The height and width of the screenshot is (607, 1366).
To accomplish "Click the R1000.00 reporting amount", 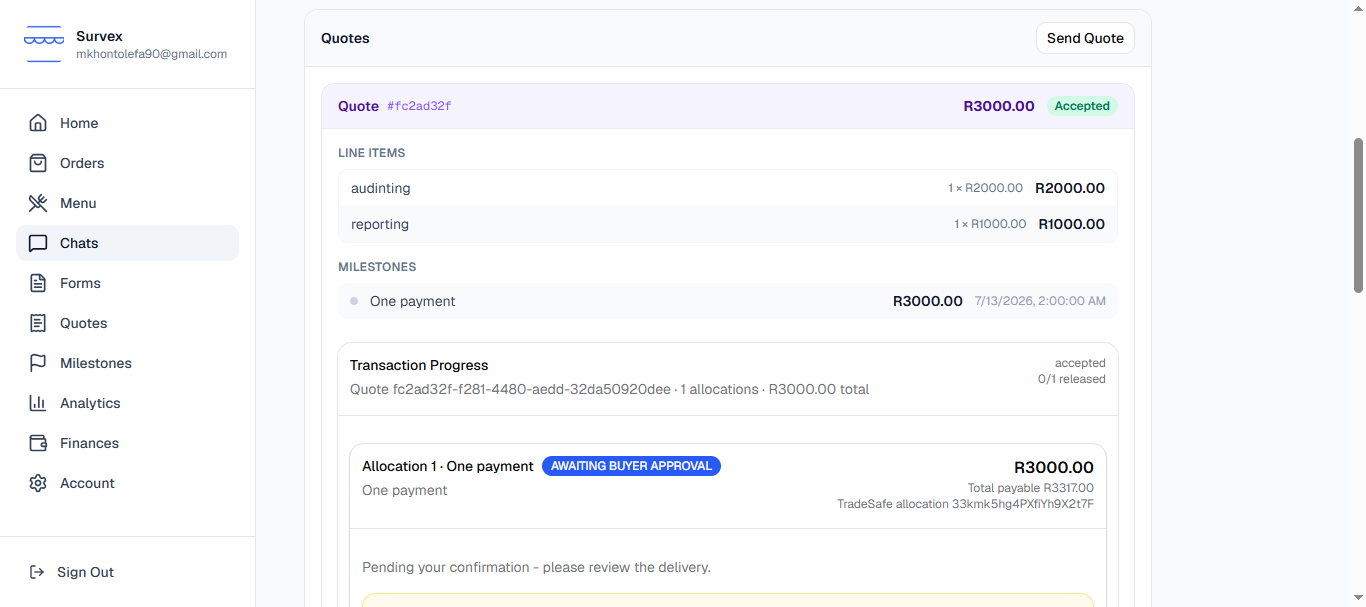I will (x=1072, y=224).
